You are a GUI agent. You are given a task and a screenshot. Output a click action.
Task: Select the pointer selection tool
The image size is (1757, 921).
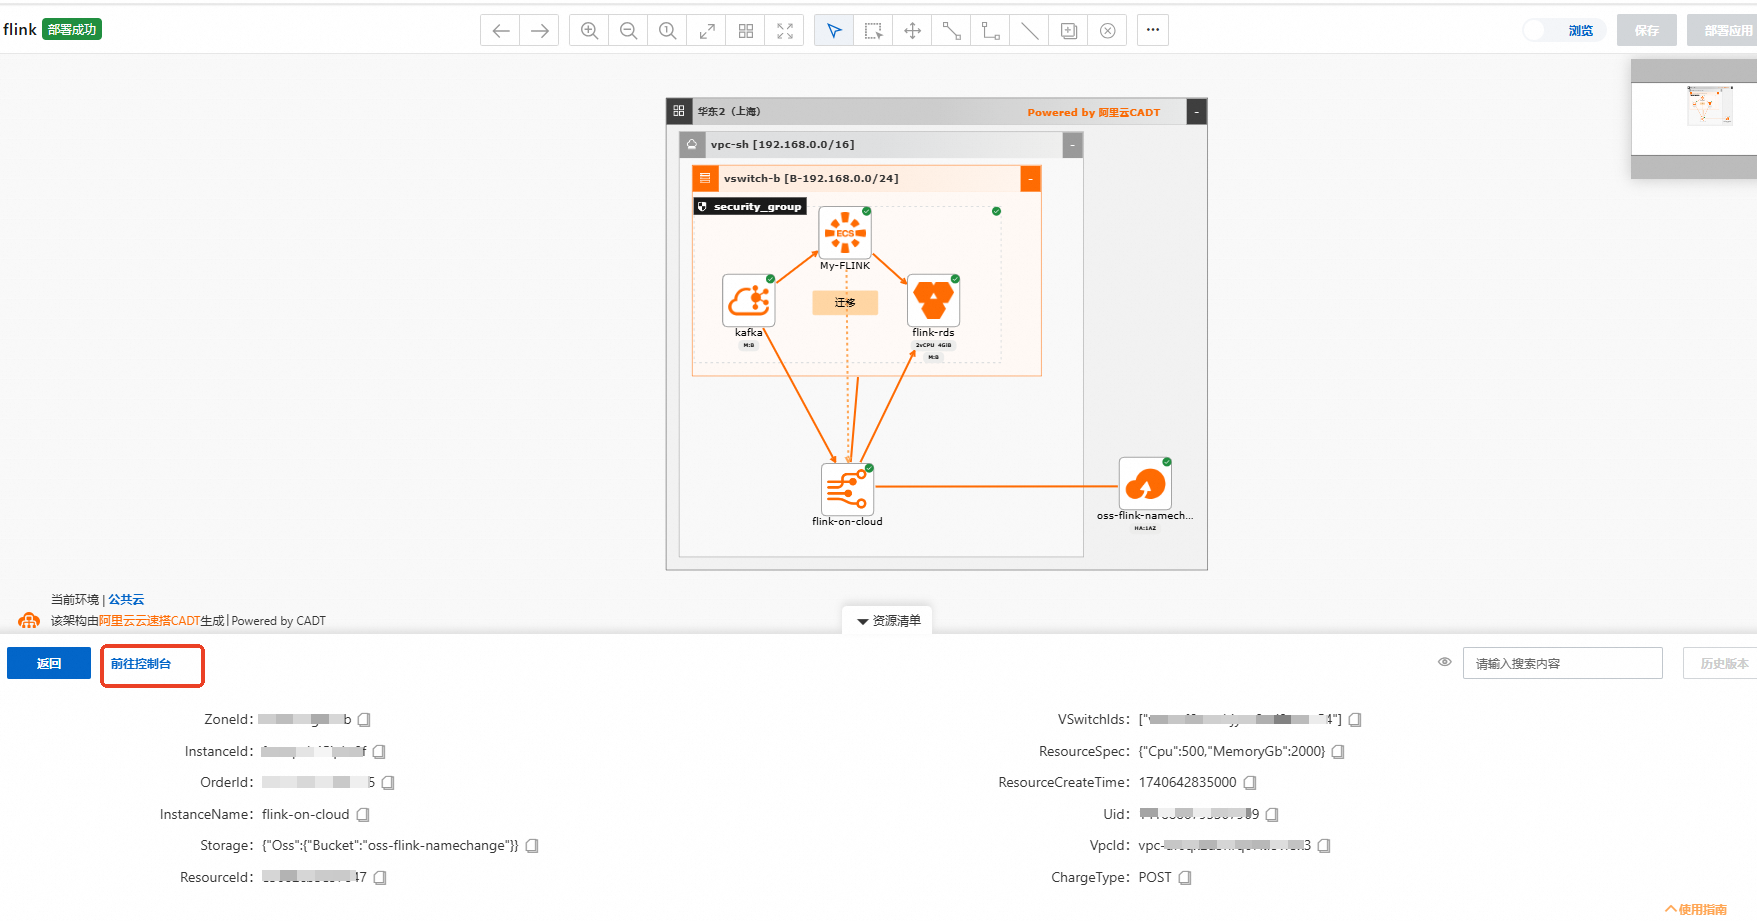[834, 31]
